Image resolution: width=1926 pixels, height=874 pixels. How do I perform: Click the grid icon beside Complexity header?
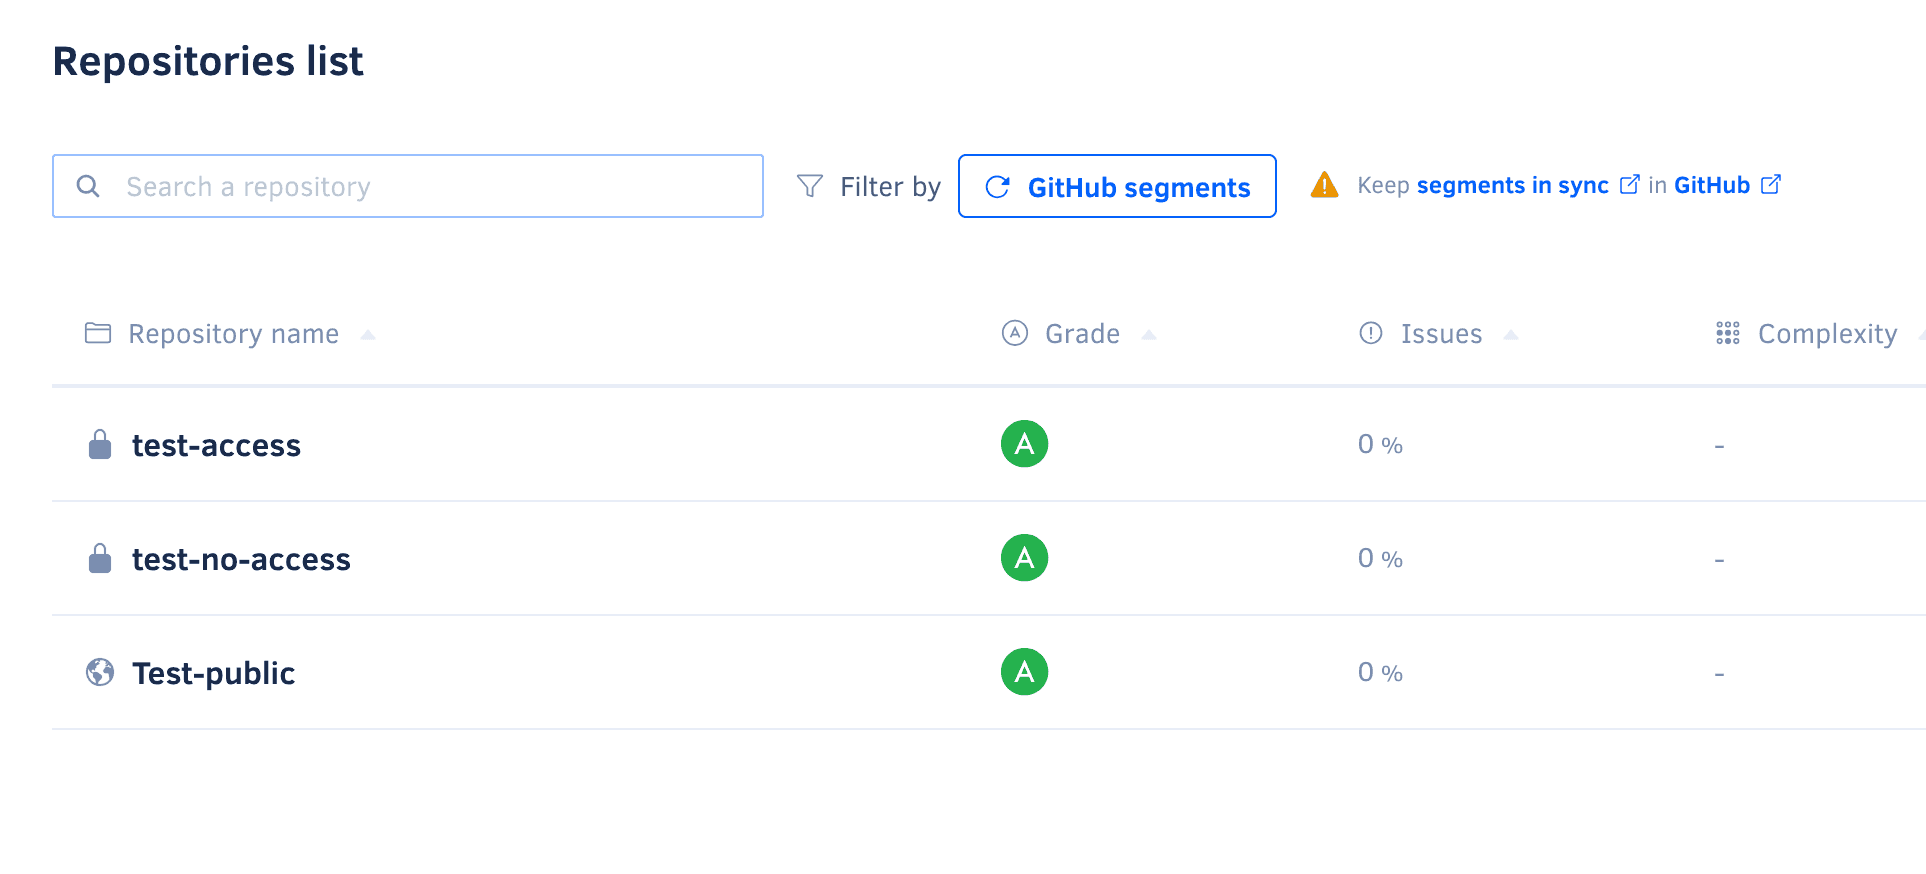pyautogui.click(x=1727, y=333)
